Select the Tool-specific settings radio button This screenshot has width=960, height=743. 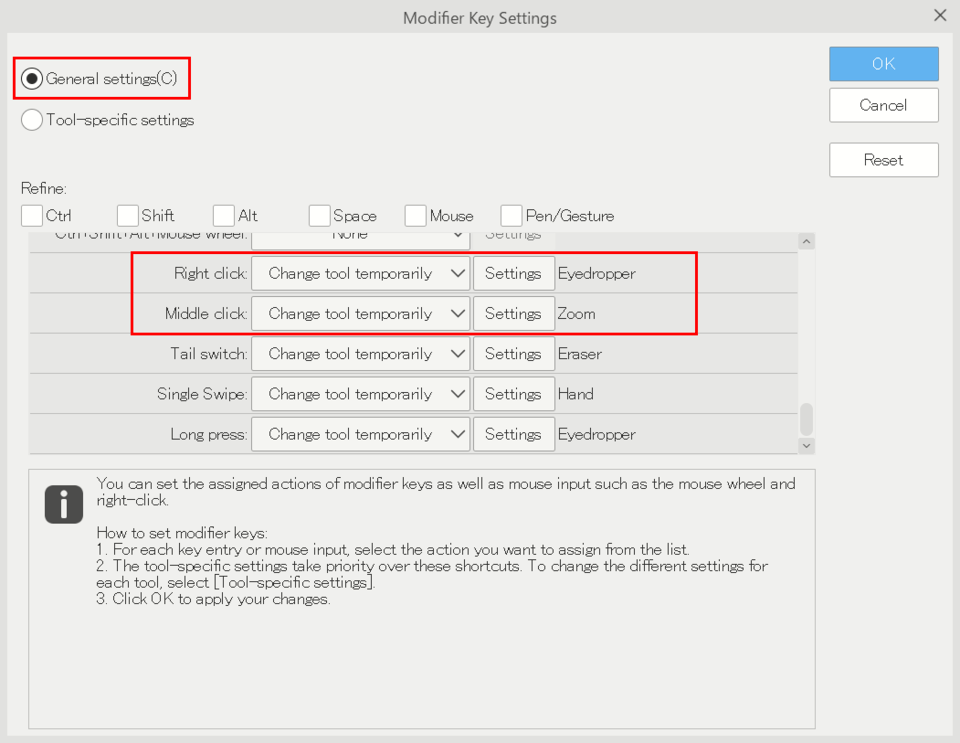[x=32, y=119]
